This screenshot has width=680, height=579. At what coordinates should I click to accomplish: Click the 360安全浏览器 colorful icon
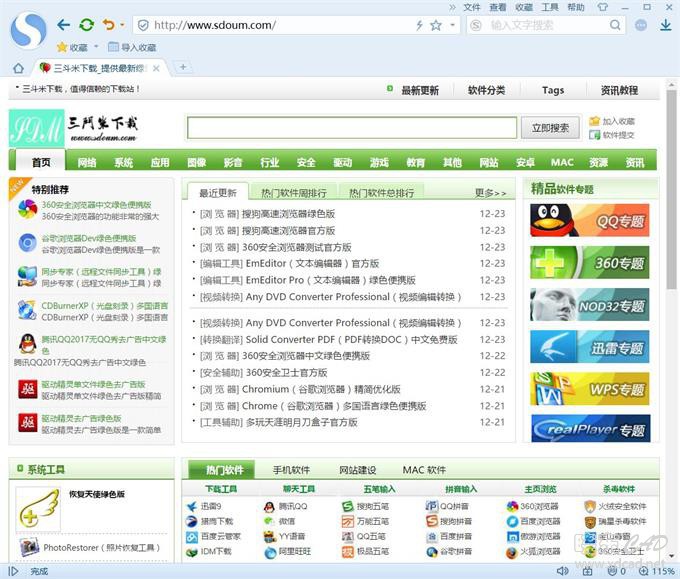[27, 209]
